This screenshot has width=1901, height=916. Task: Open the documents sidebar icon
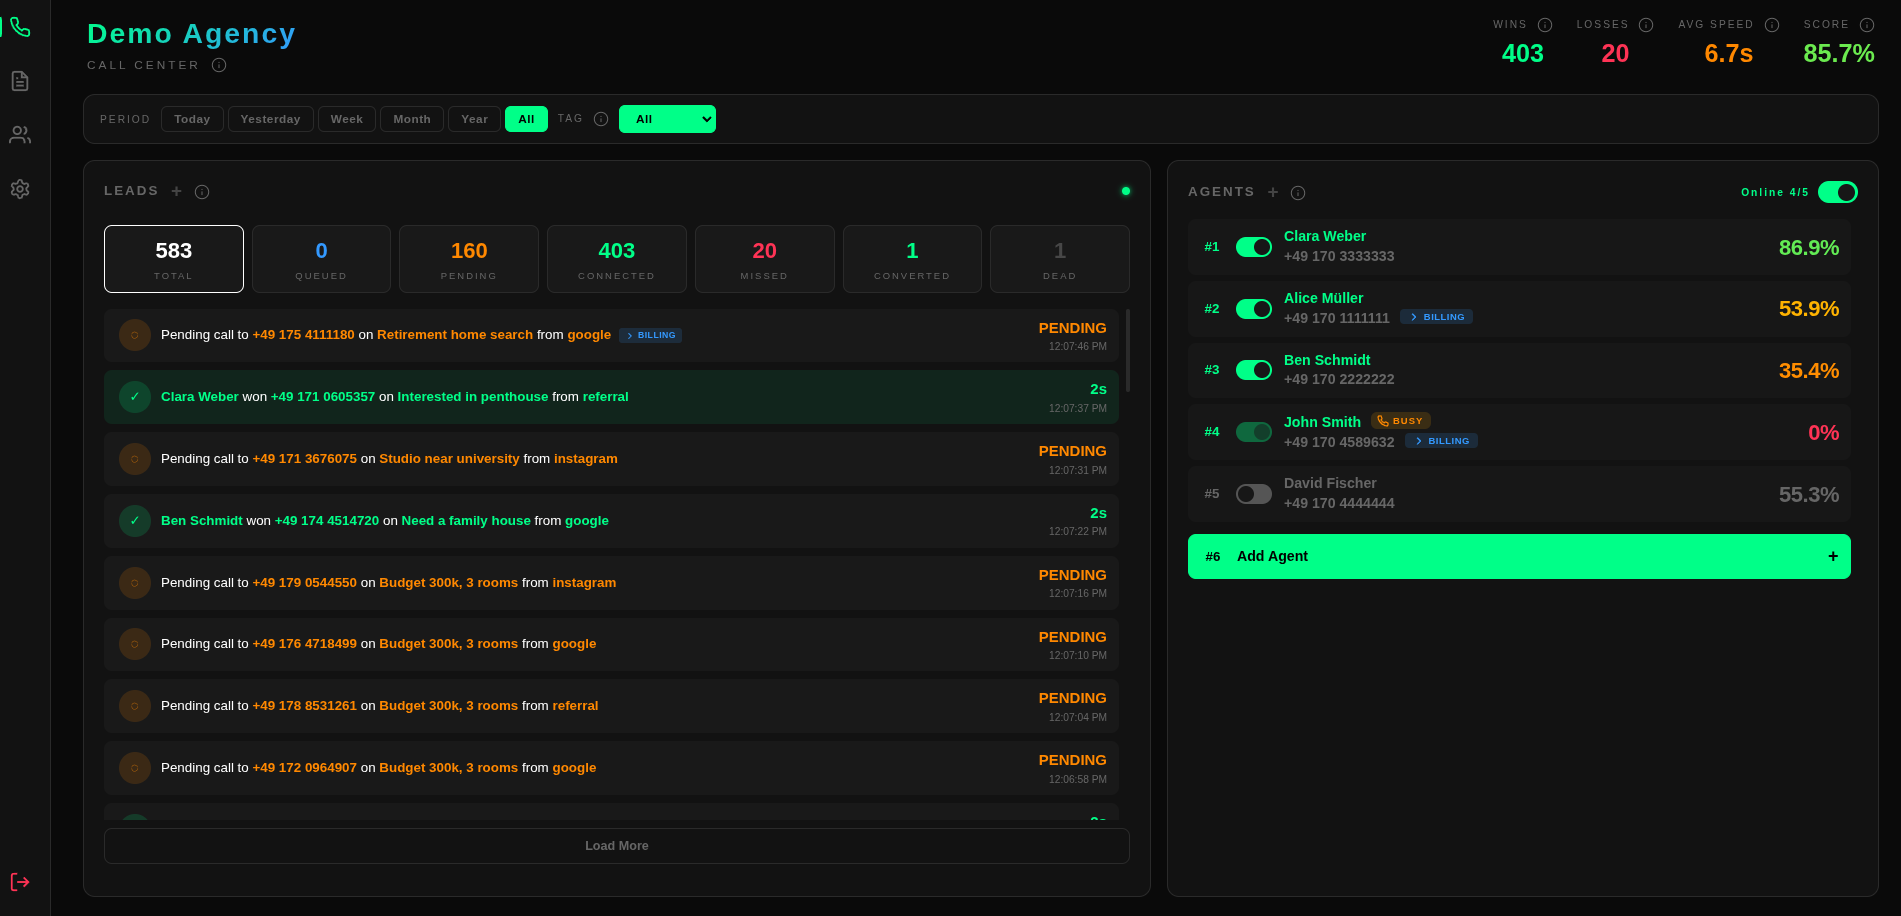coord(20,81)
